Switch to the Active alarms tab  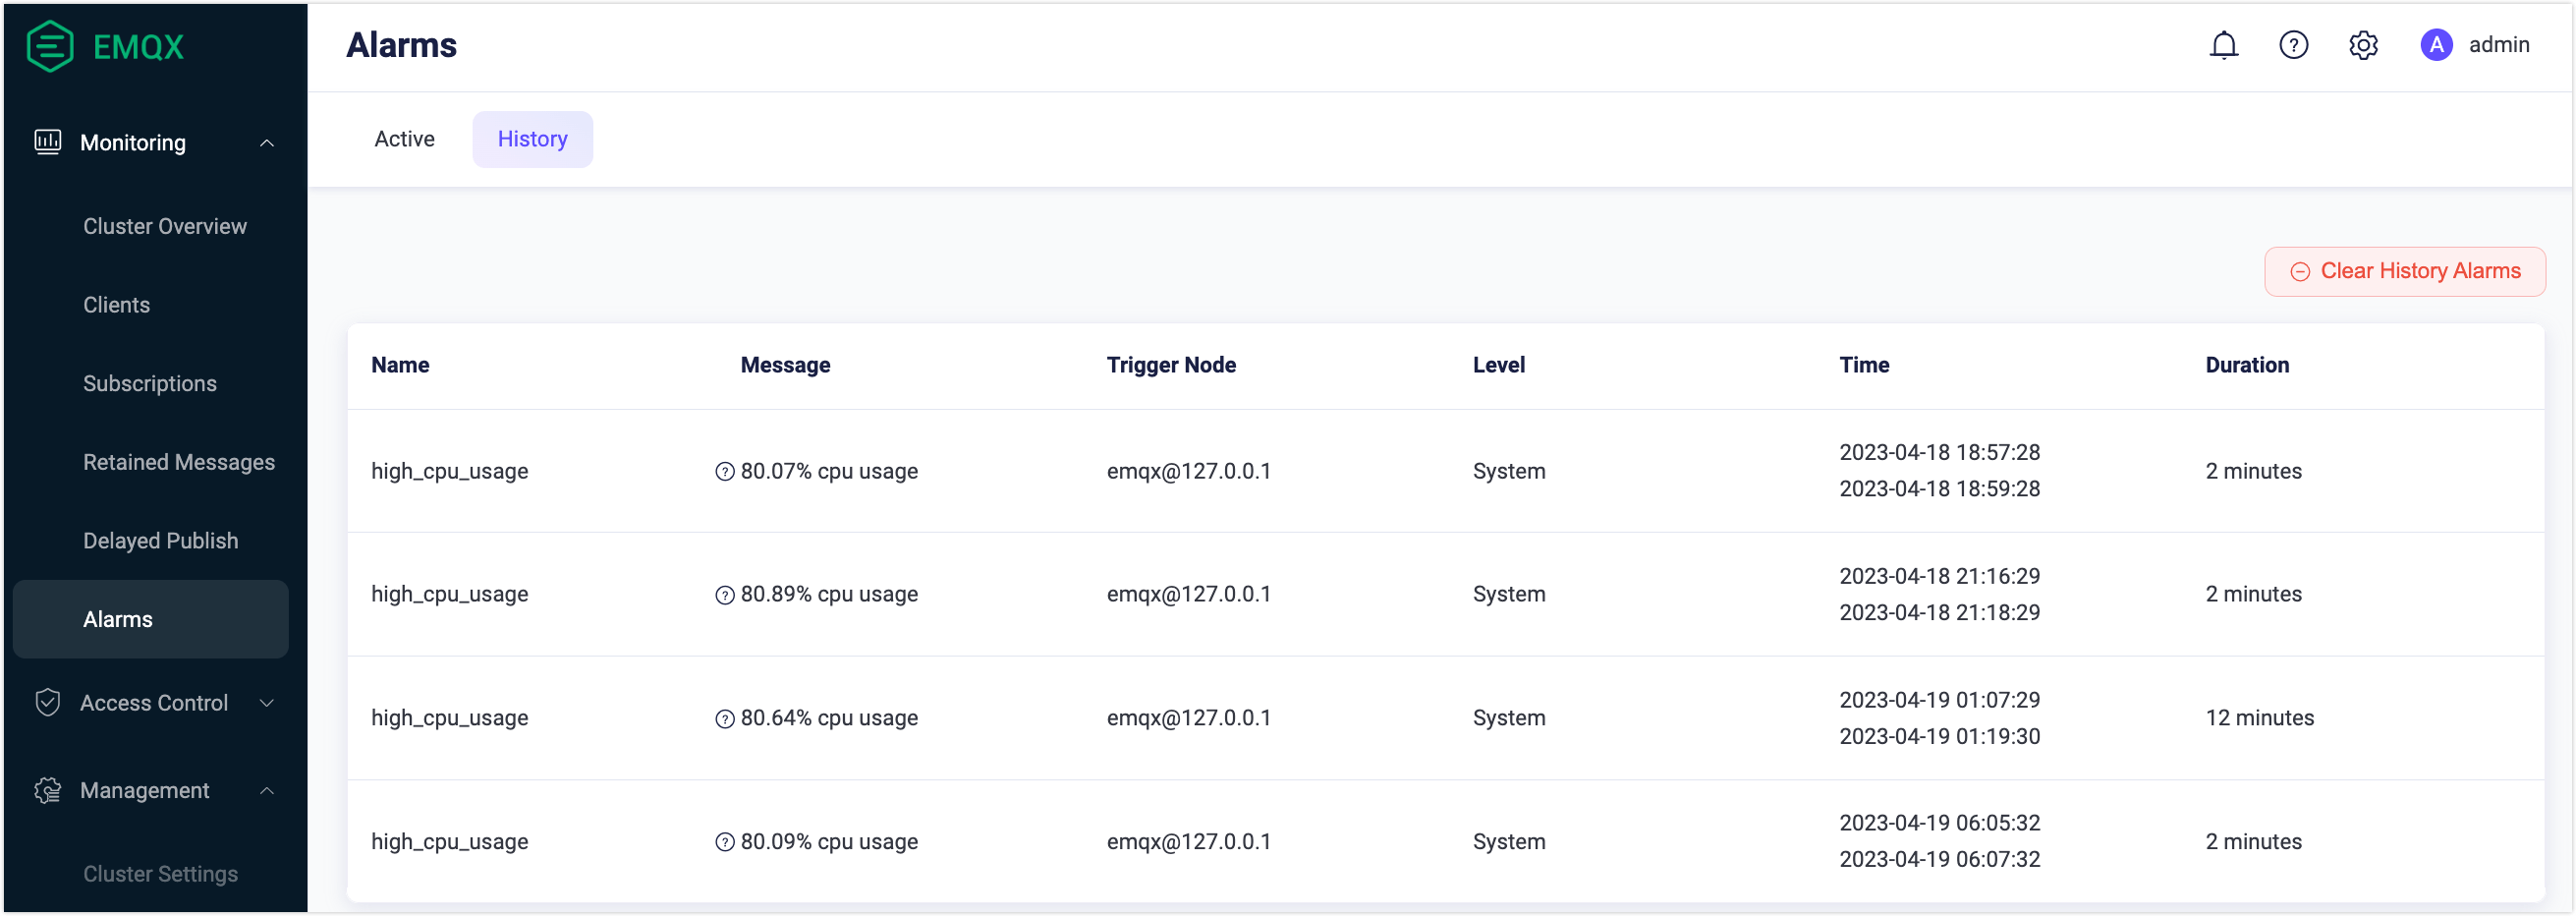click(x=404, y=139)
